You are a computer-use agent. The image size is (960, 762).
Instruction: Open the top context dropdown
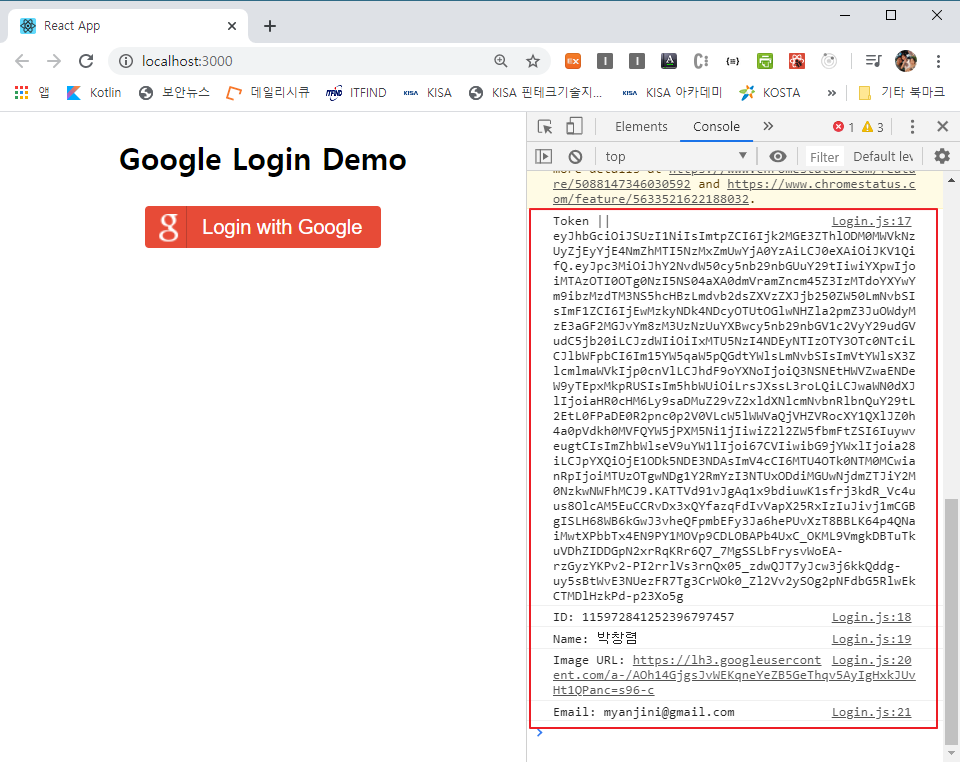675,157
